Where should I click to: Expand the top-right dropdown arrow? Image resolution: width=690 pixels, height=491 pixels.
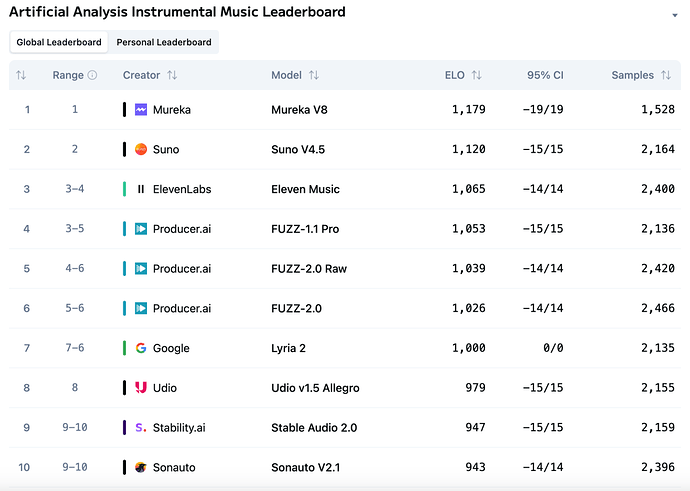pyautogui.click(x=674, y=16)
